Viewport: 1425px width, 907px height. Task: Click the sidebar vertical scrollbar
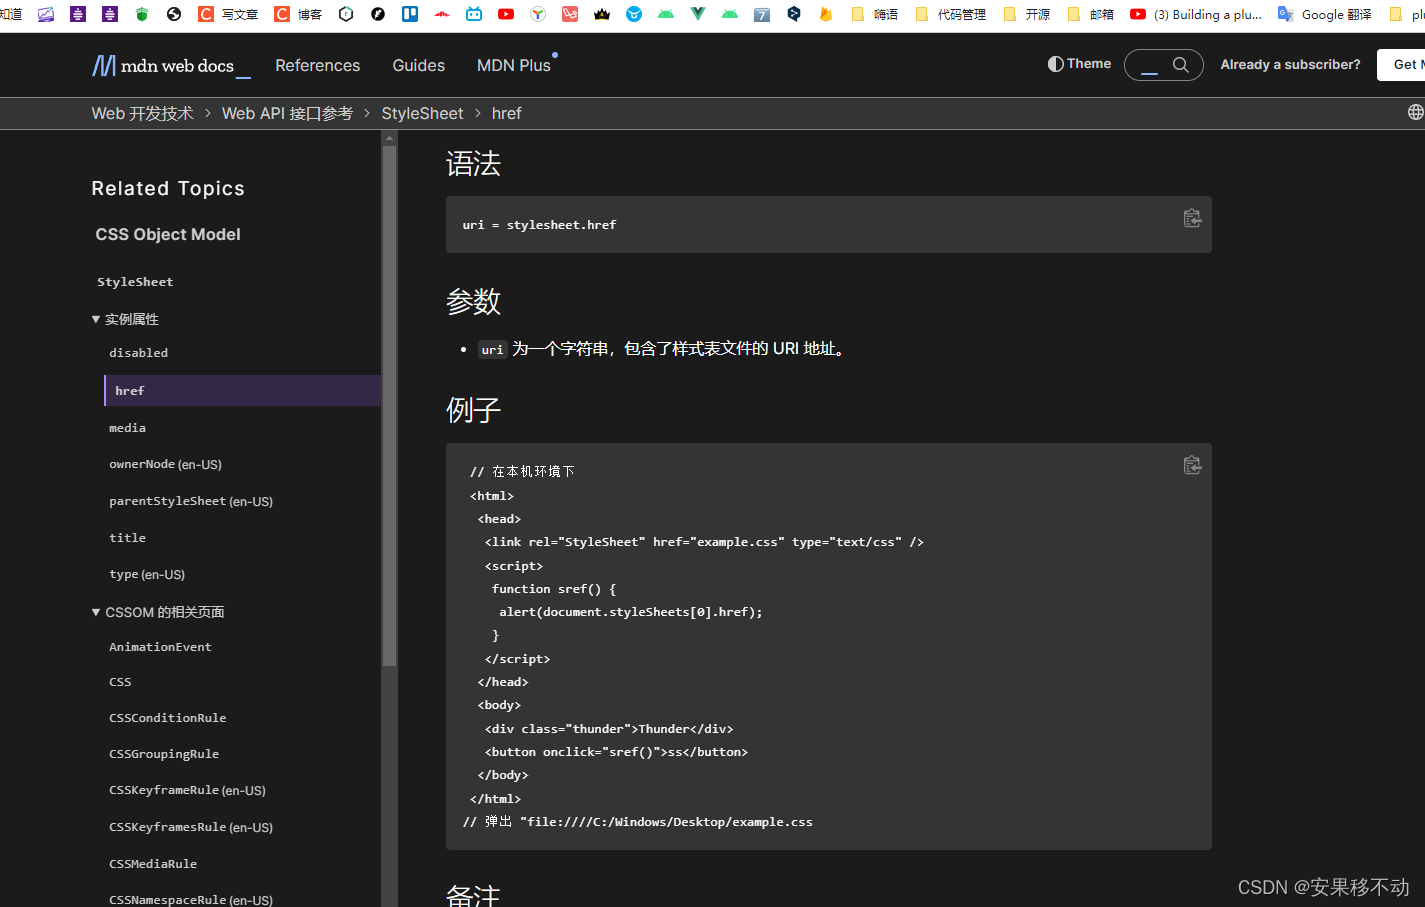tap(389, 406)
